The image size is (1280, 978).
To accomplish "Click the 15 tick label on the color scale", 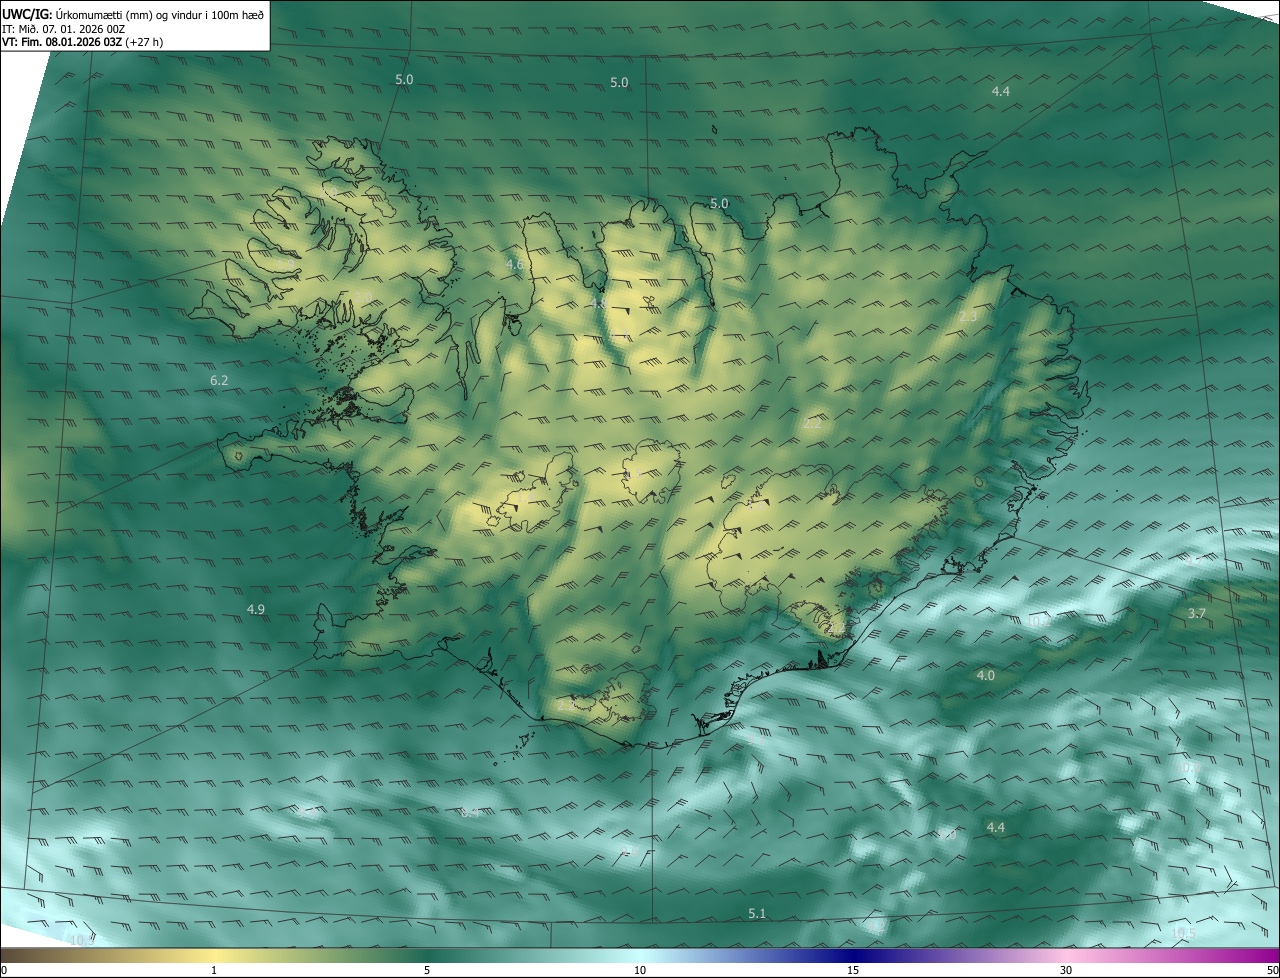I will pyautogui.click(x=853, y=970).
